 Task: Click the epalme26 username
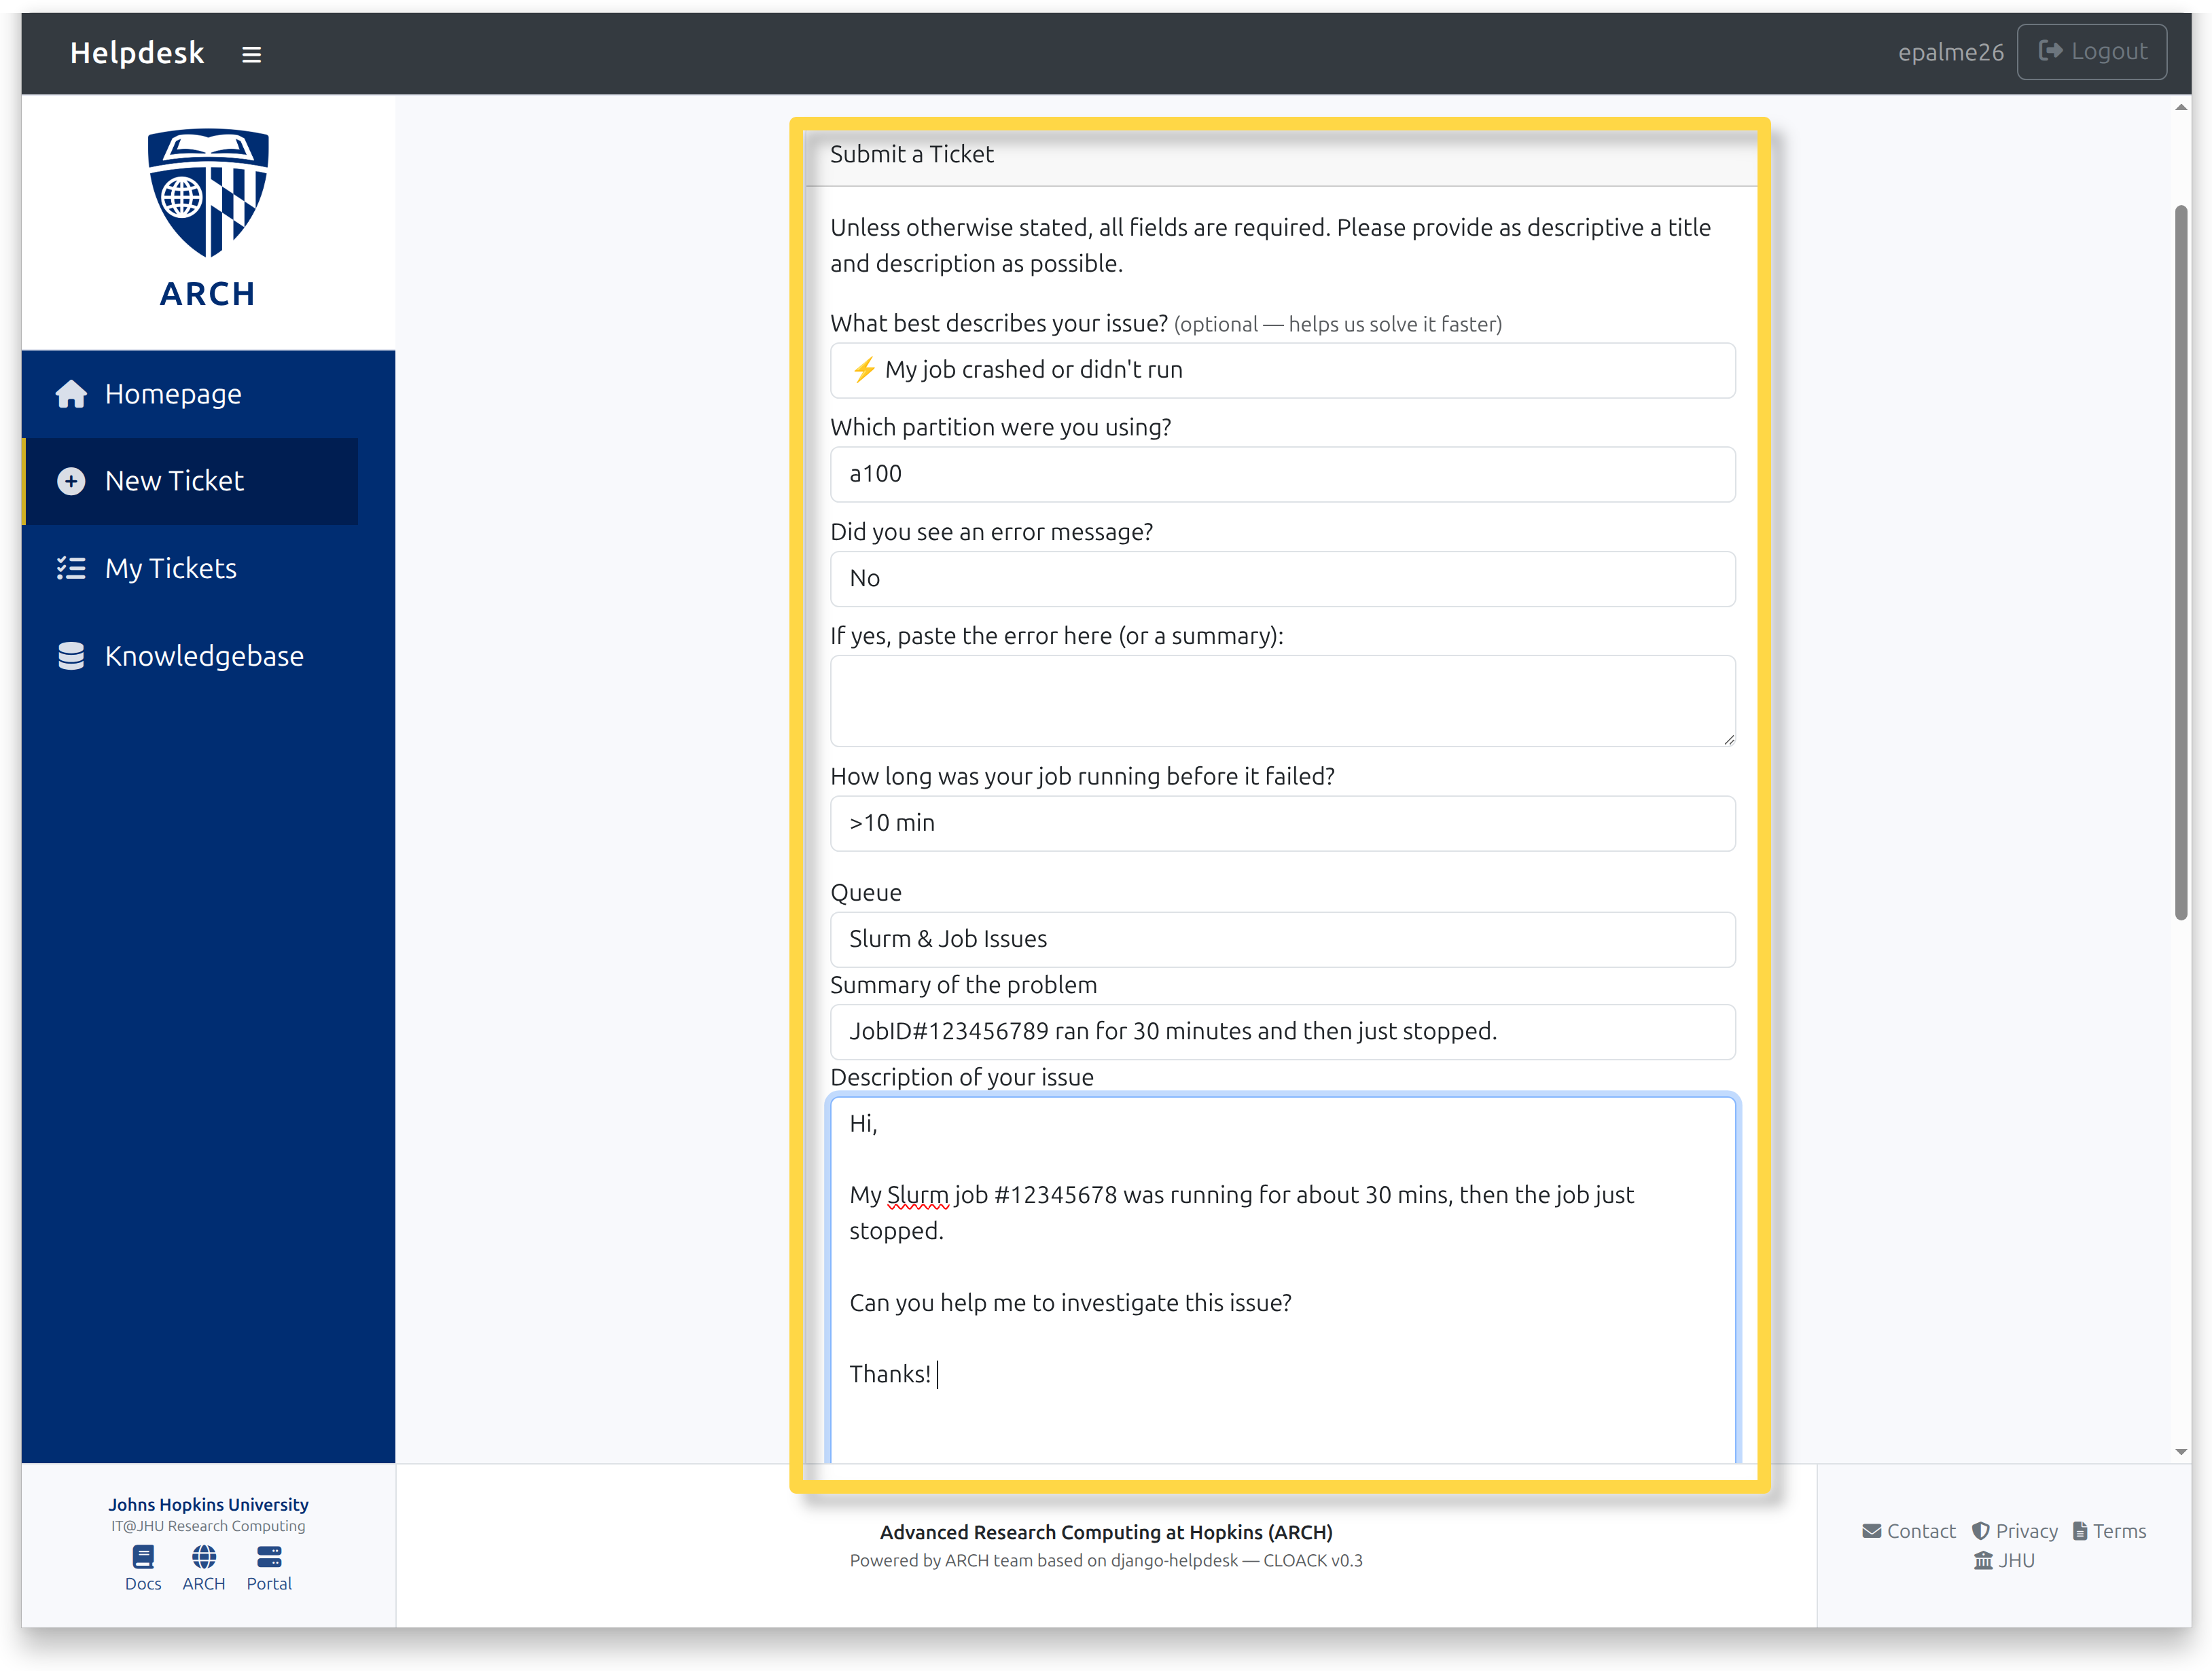(1950, 52)
